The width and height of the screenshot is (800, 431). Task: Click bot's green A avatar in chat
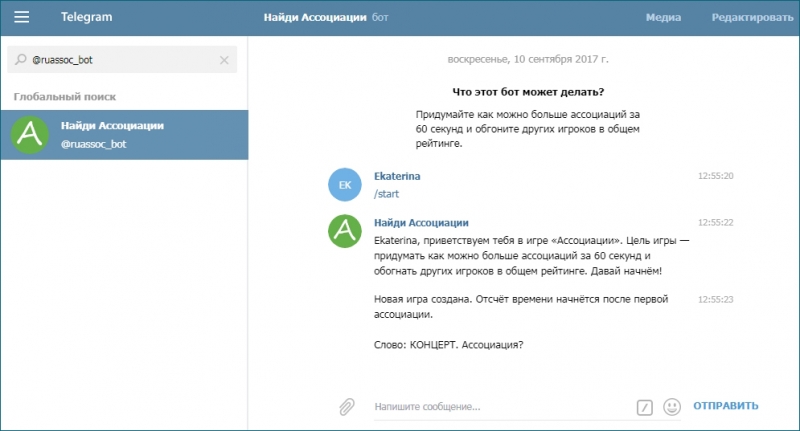tap(345, 231)
